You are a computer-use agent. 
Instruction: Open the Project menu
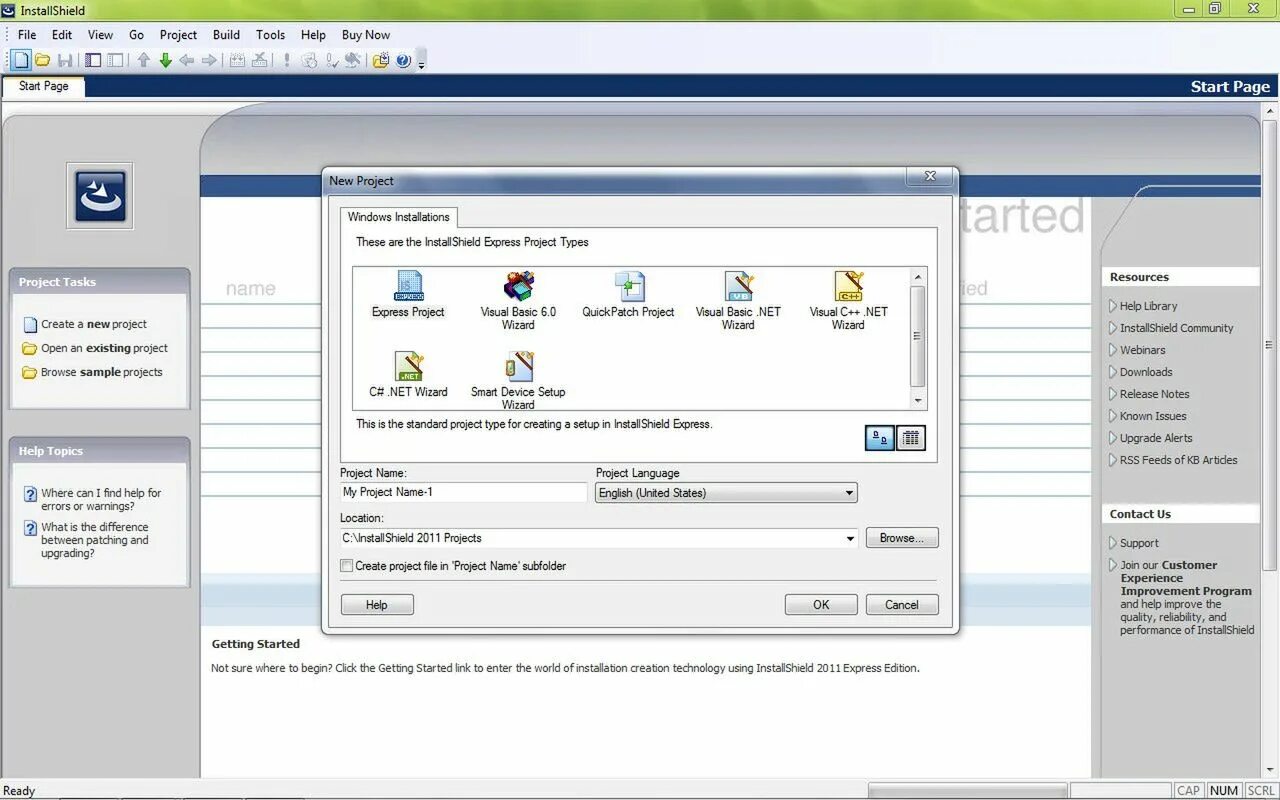tap(179, 34)
